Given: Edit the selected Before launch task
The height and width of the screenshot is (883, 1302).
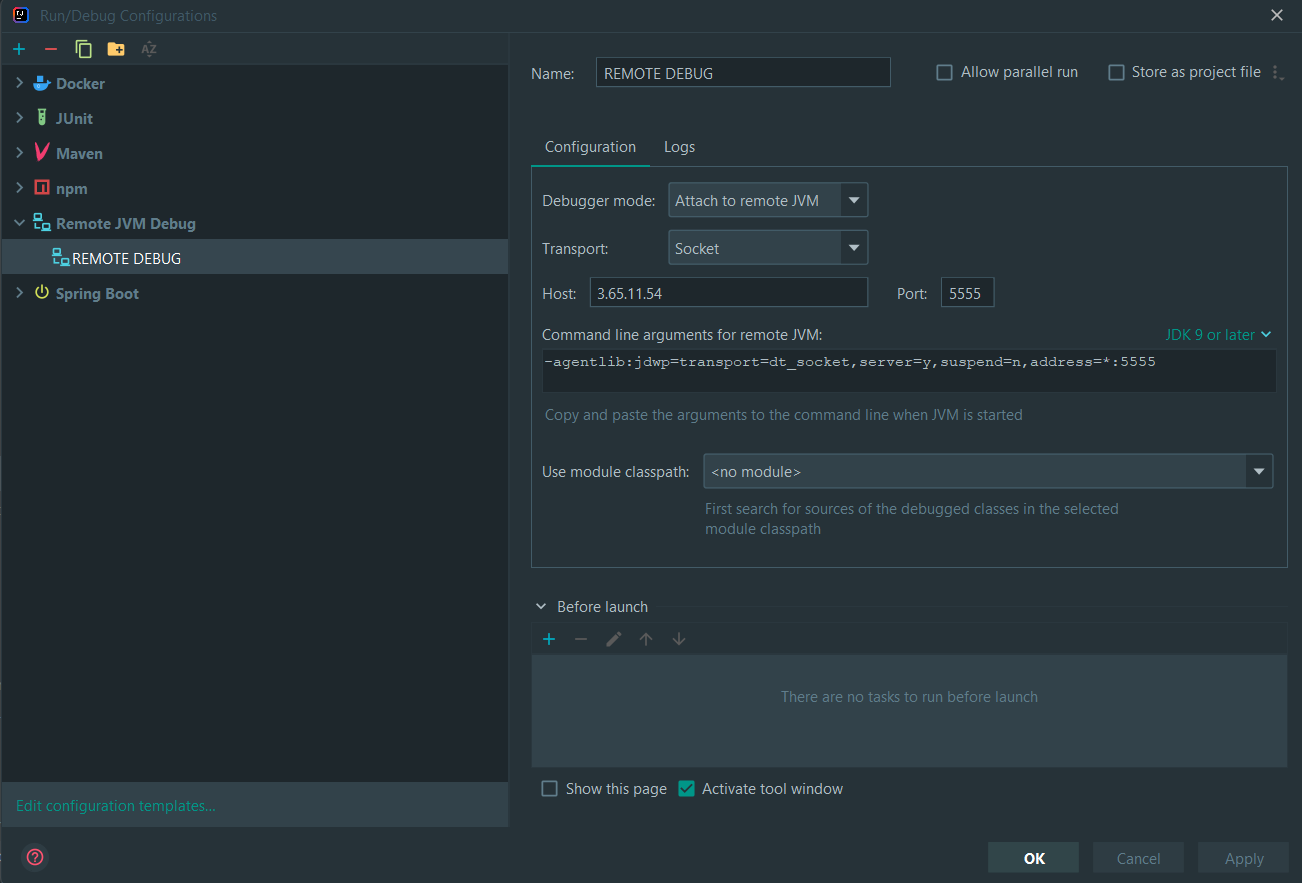Looking at the screenshot, I should point(613,638).
